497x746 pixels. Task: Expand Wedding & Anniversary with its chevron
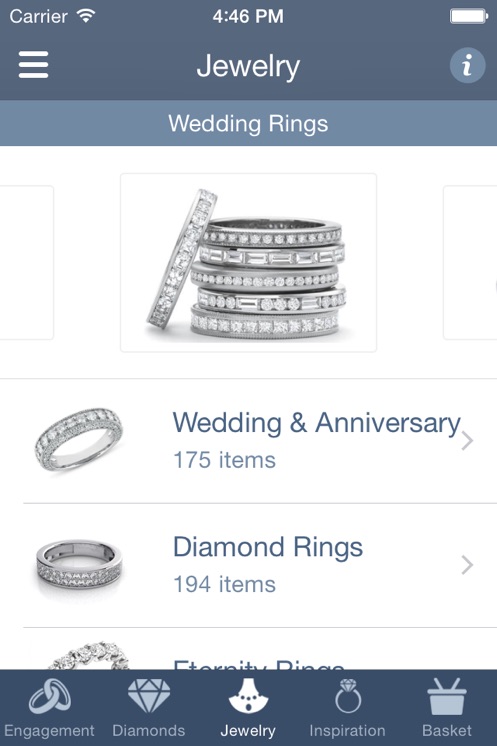point(468,441)
